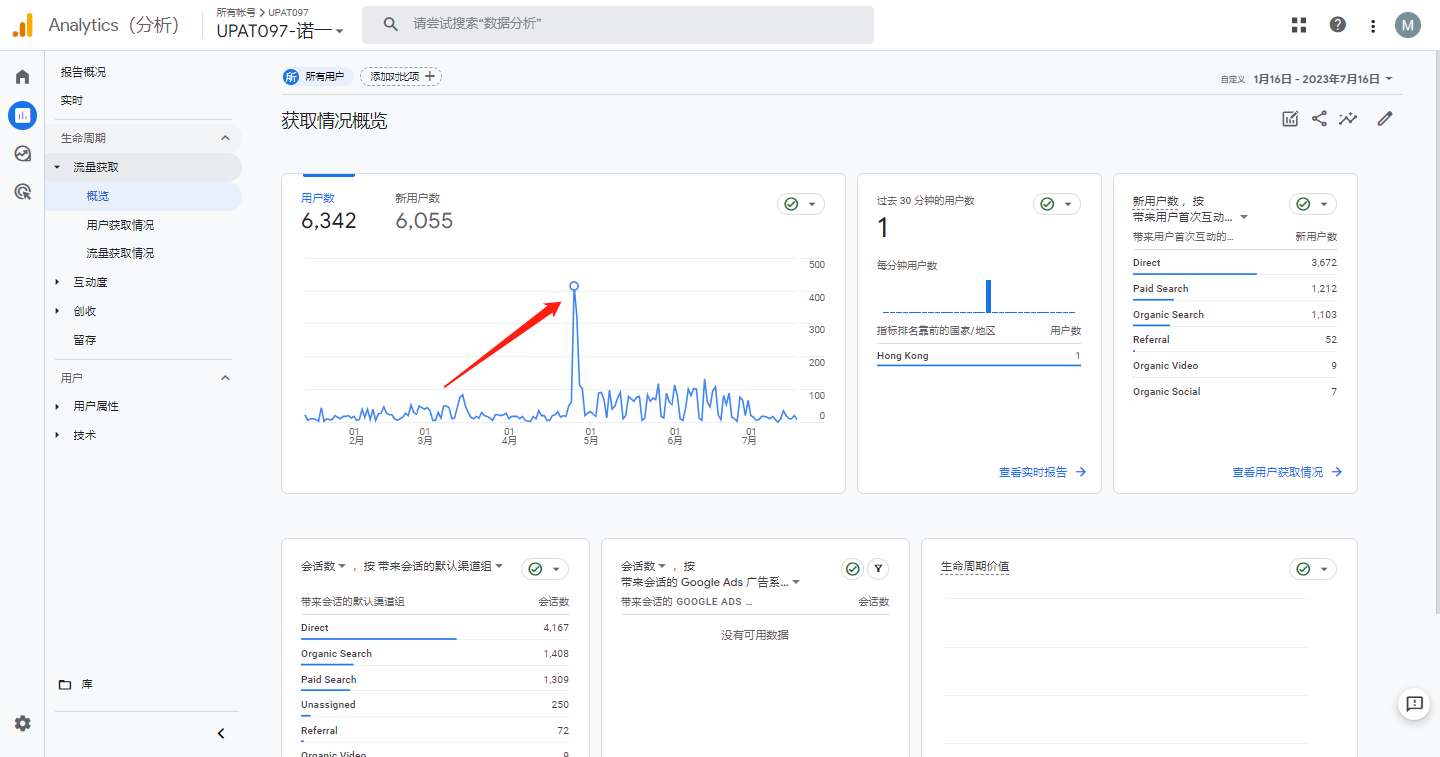Image resolution: width=1440 pixels, height=757 pixels.
Task: Open the status dropdown on realtime users card
Action: point(1056,204)
